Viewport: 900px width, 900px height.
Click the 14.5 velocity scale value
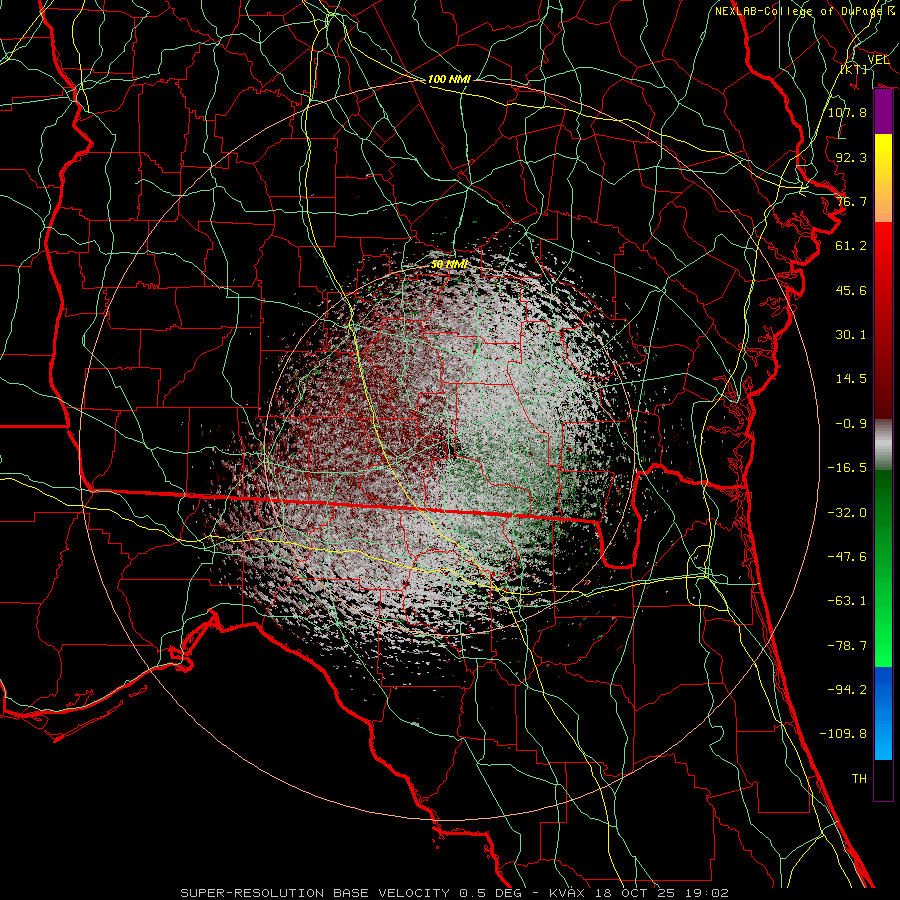click(851, 379)
